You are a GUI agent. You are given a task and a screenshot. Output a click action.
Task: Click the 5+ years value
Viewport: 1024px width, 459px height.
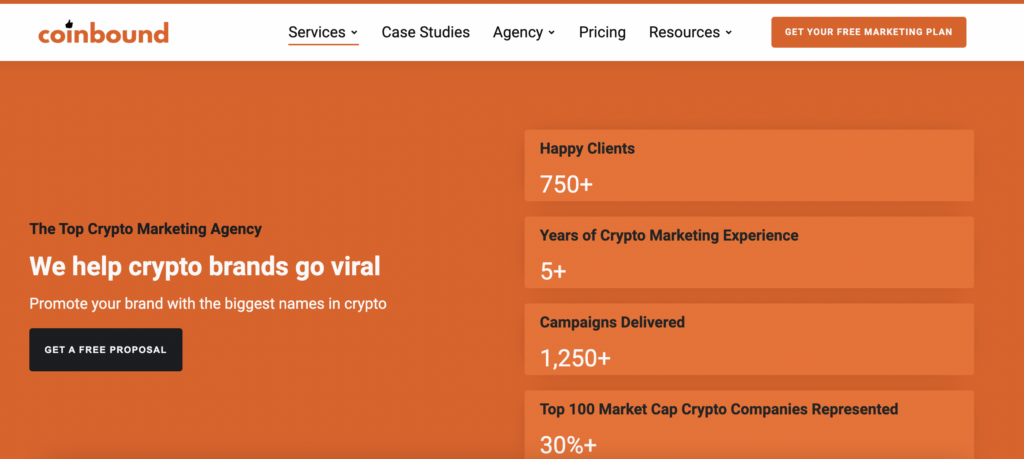[553, 272]
